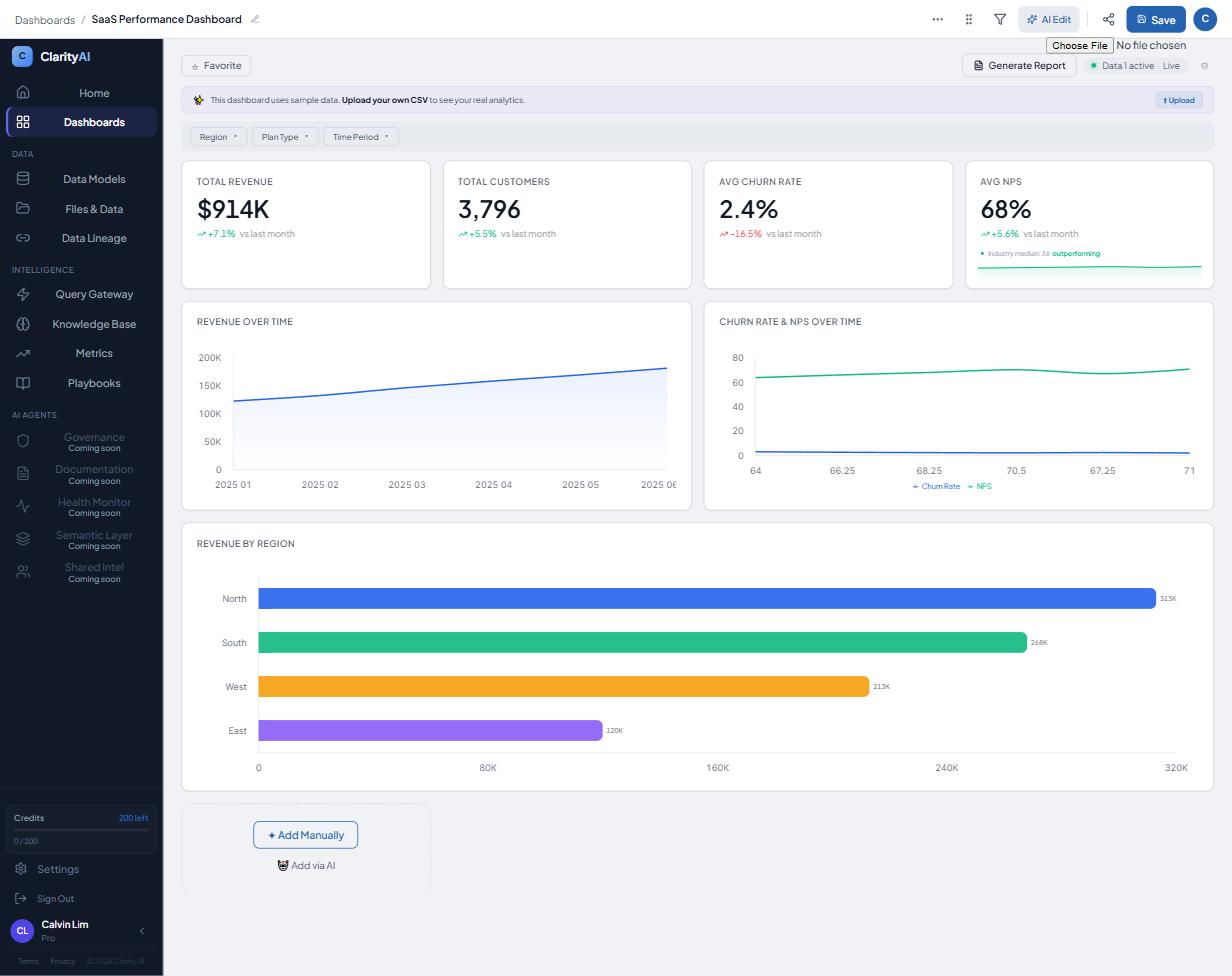Expand the Region filter dropdown
1232x976 pixels.
(218, 137)
